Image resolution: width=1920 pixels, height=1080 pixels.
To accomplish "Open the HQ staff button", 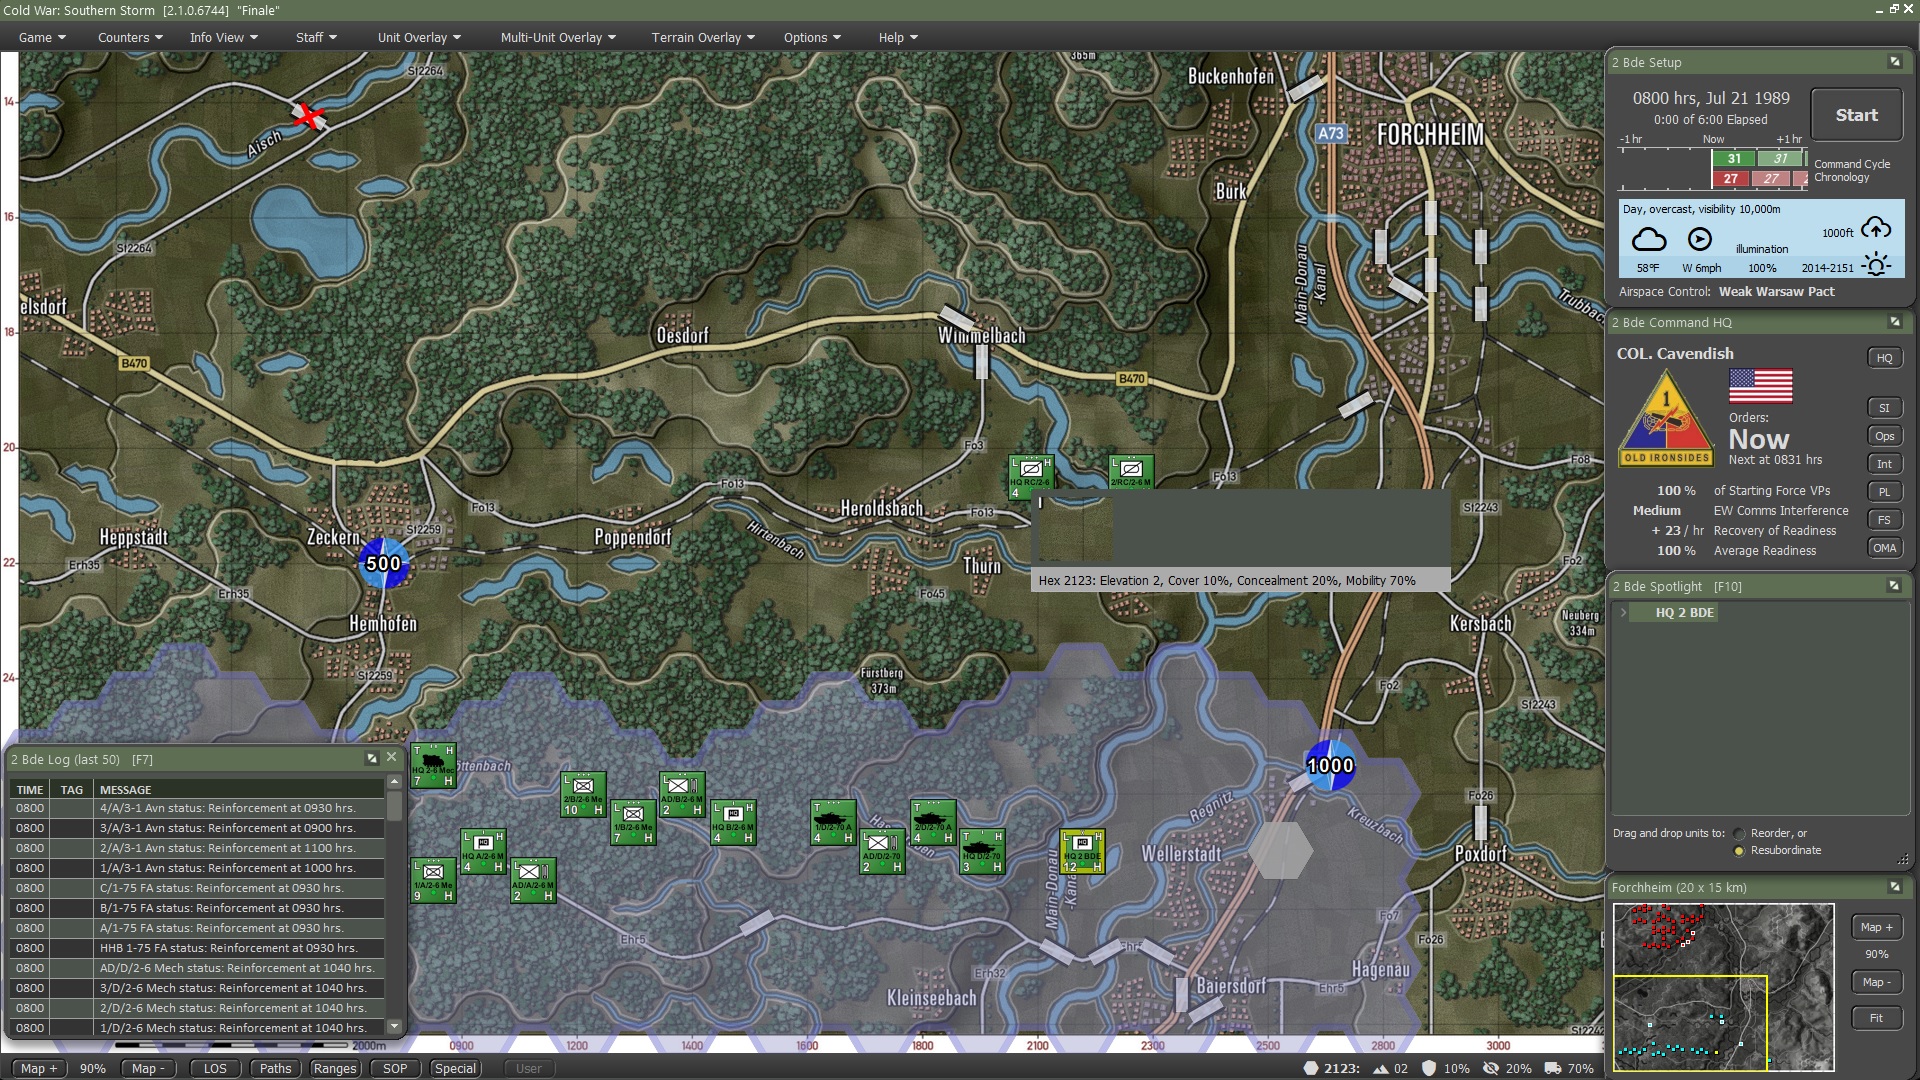I will point(1884,358).
